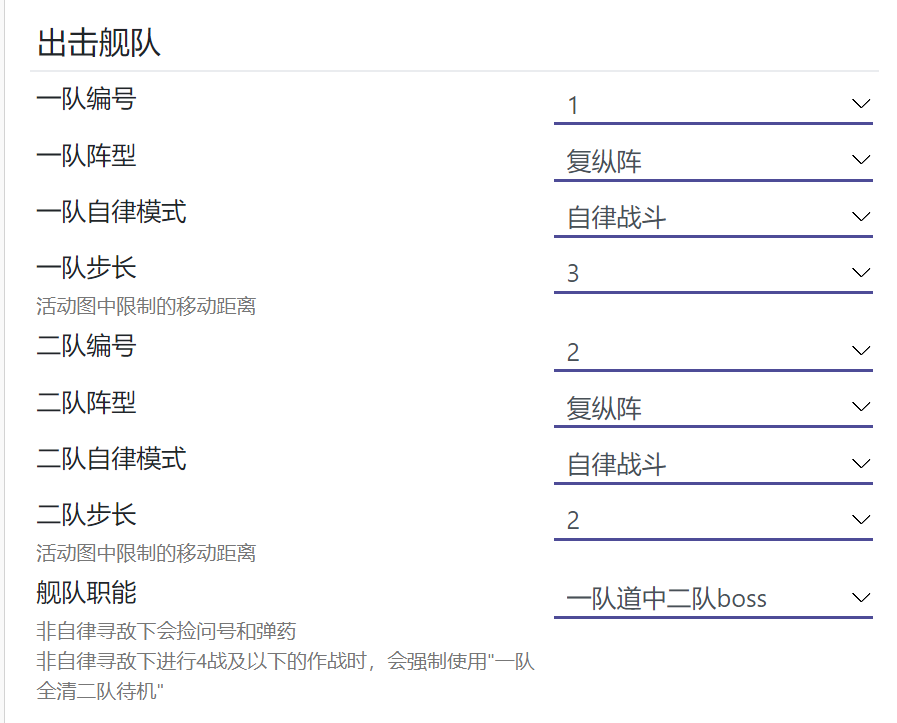Click the 舰队职能 label
Viewport: 897px width, 723px height.
(x=86, y=593)
